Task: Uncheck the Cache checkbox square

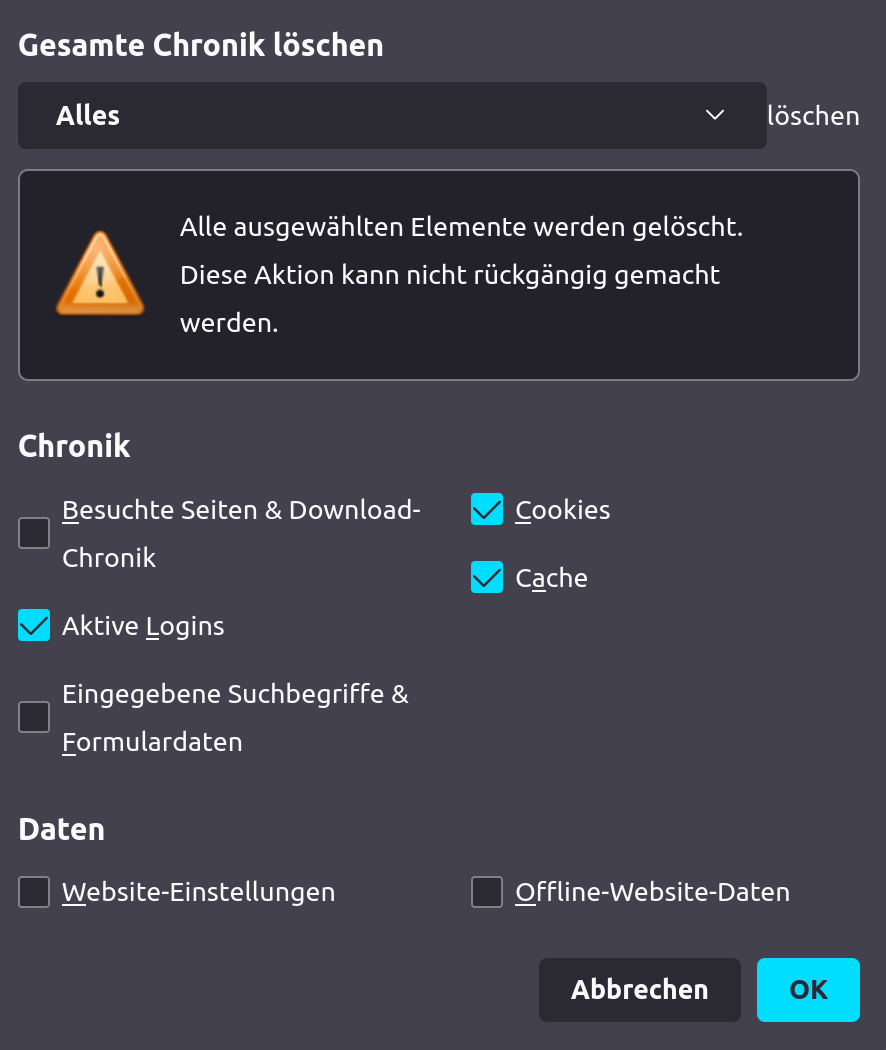Action: click(487, 577)
